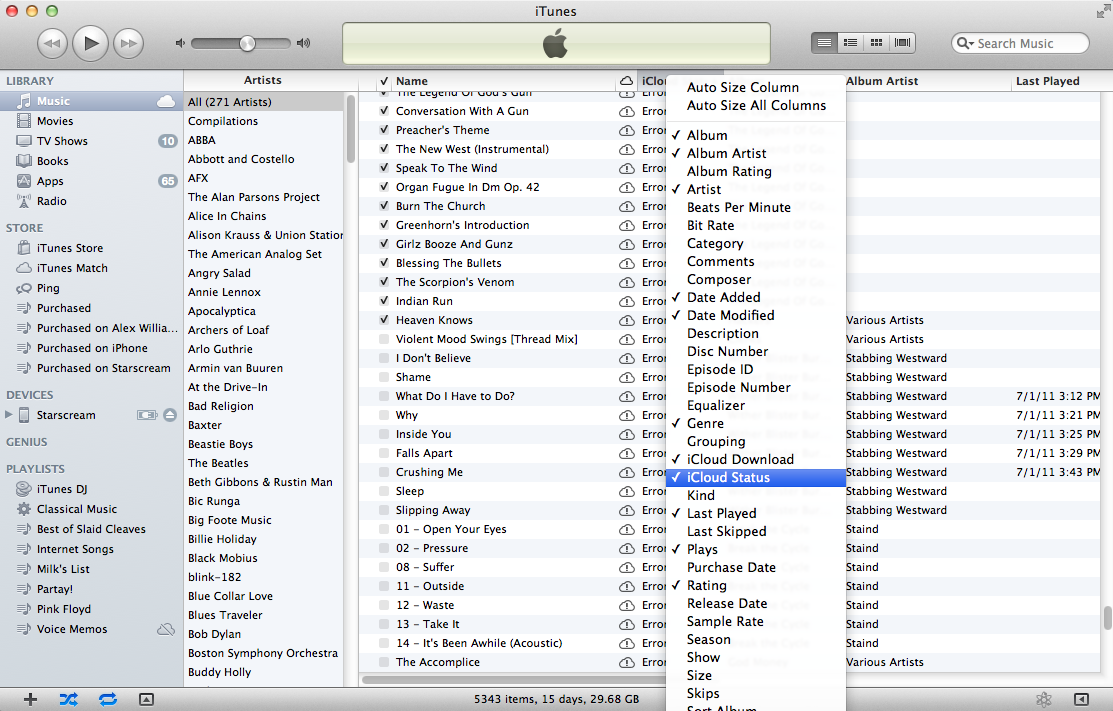Open the Genius atom icon at bottom right
The height and width of the screenshot is (711, 1113).
pyautogui.click(x=1044, y=699)
